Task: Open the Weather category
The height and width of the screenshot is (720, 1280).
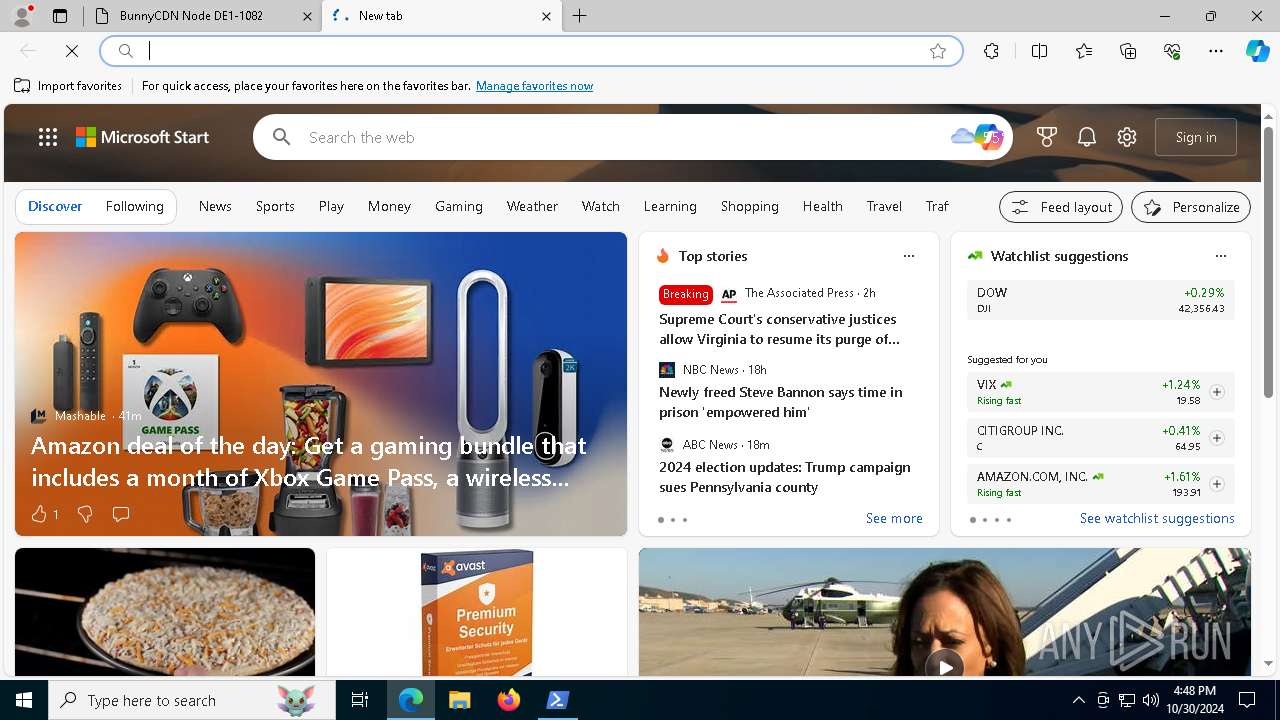Action: (532, 206)
